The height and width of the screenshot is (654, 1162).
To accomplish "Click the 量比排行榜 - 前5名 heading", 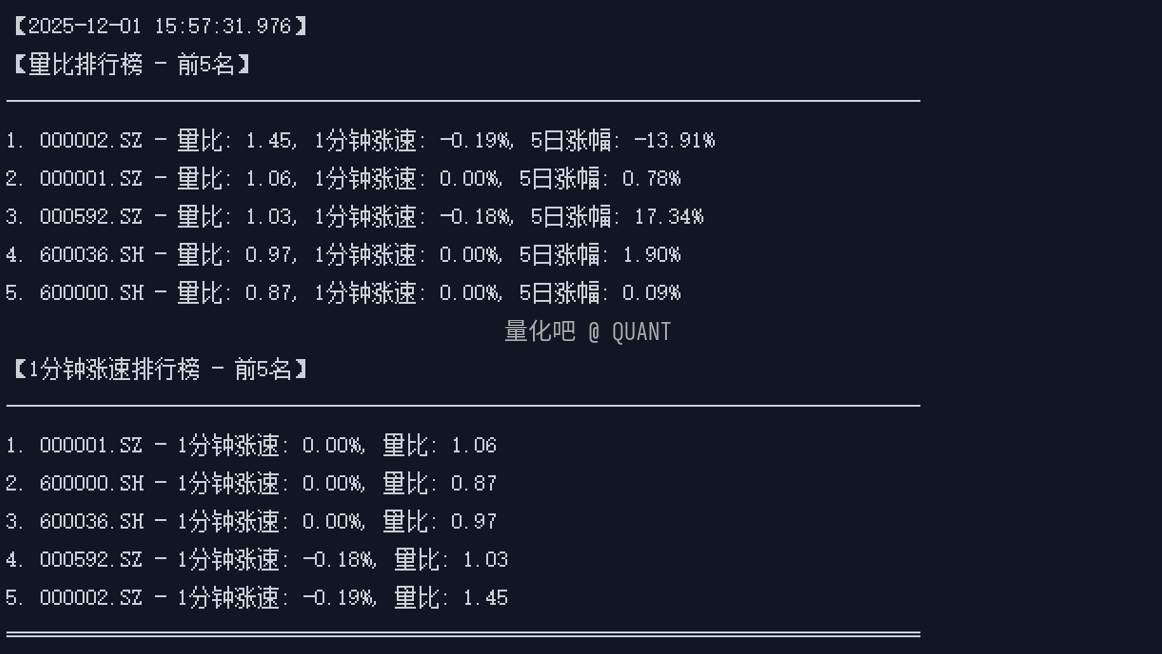I will pos(131,65).
